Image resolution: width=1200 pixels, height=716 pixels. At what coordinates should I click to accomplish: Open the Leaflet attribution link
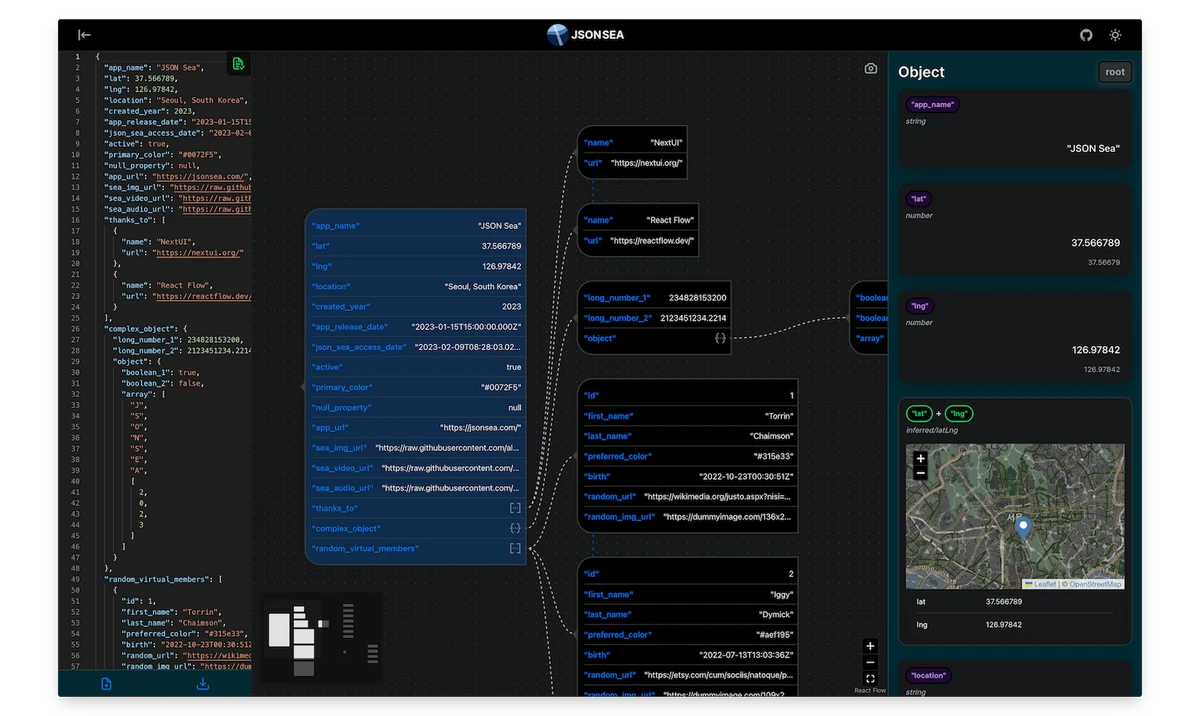pos(1044,584)
